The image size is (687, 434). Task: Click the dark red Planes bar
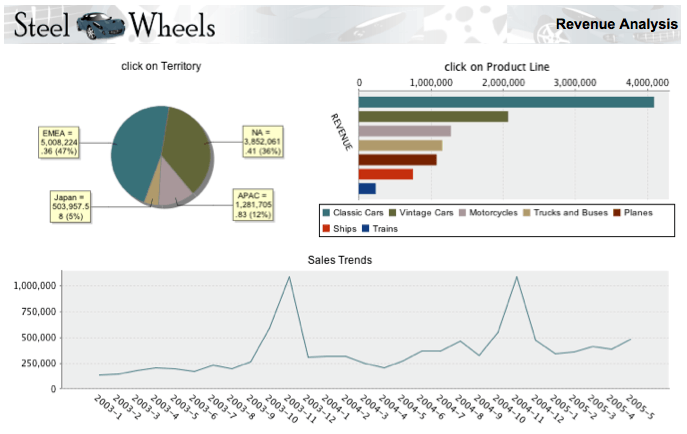397,160
